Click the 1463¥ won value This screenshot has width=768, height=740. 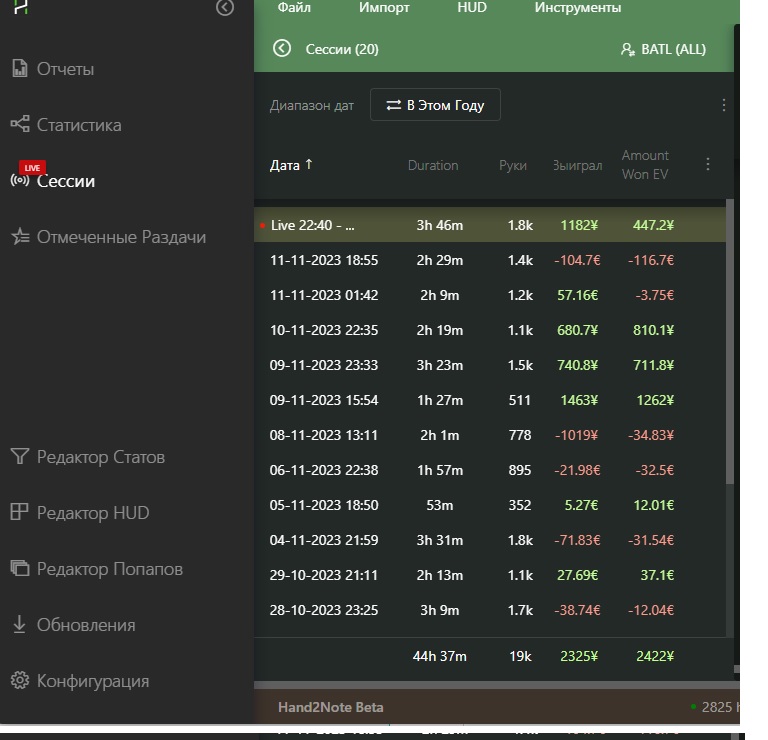click(579, 401)
